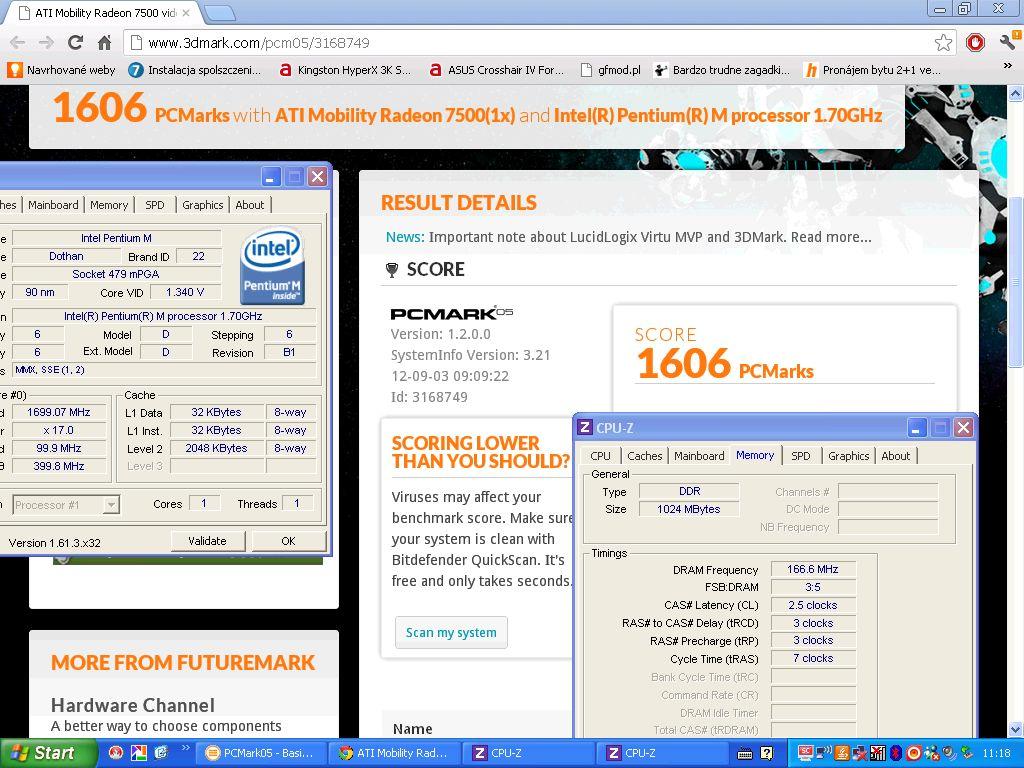Open Mainboard tab in left CPU-Z window
1024x768 pixels.
[x=53, y=205]
